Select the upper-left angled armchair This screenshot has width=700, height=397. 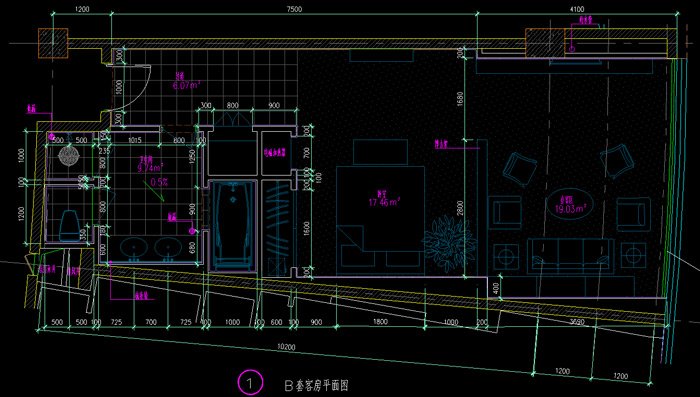click(x=520, y=169)
